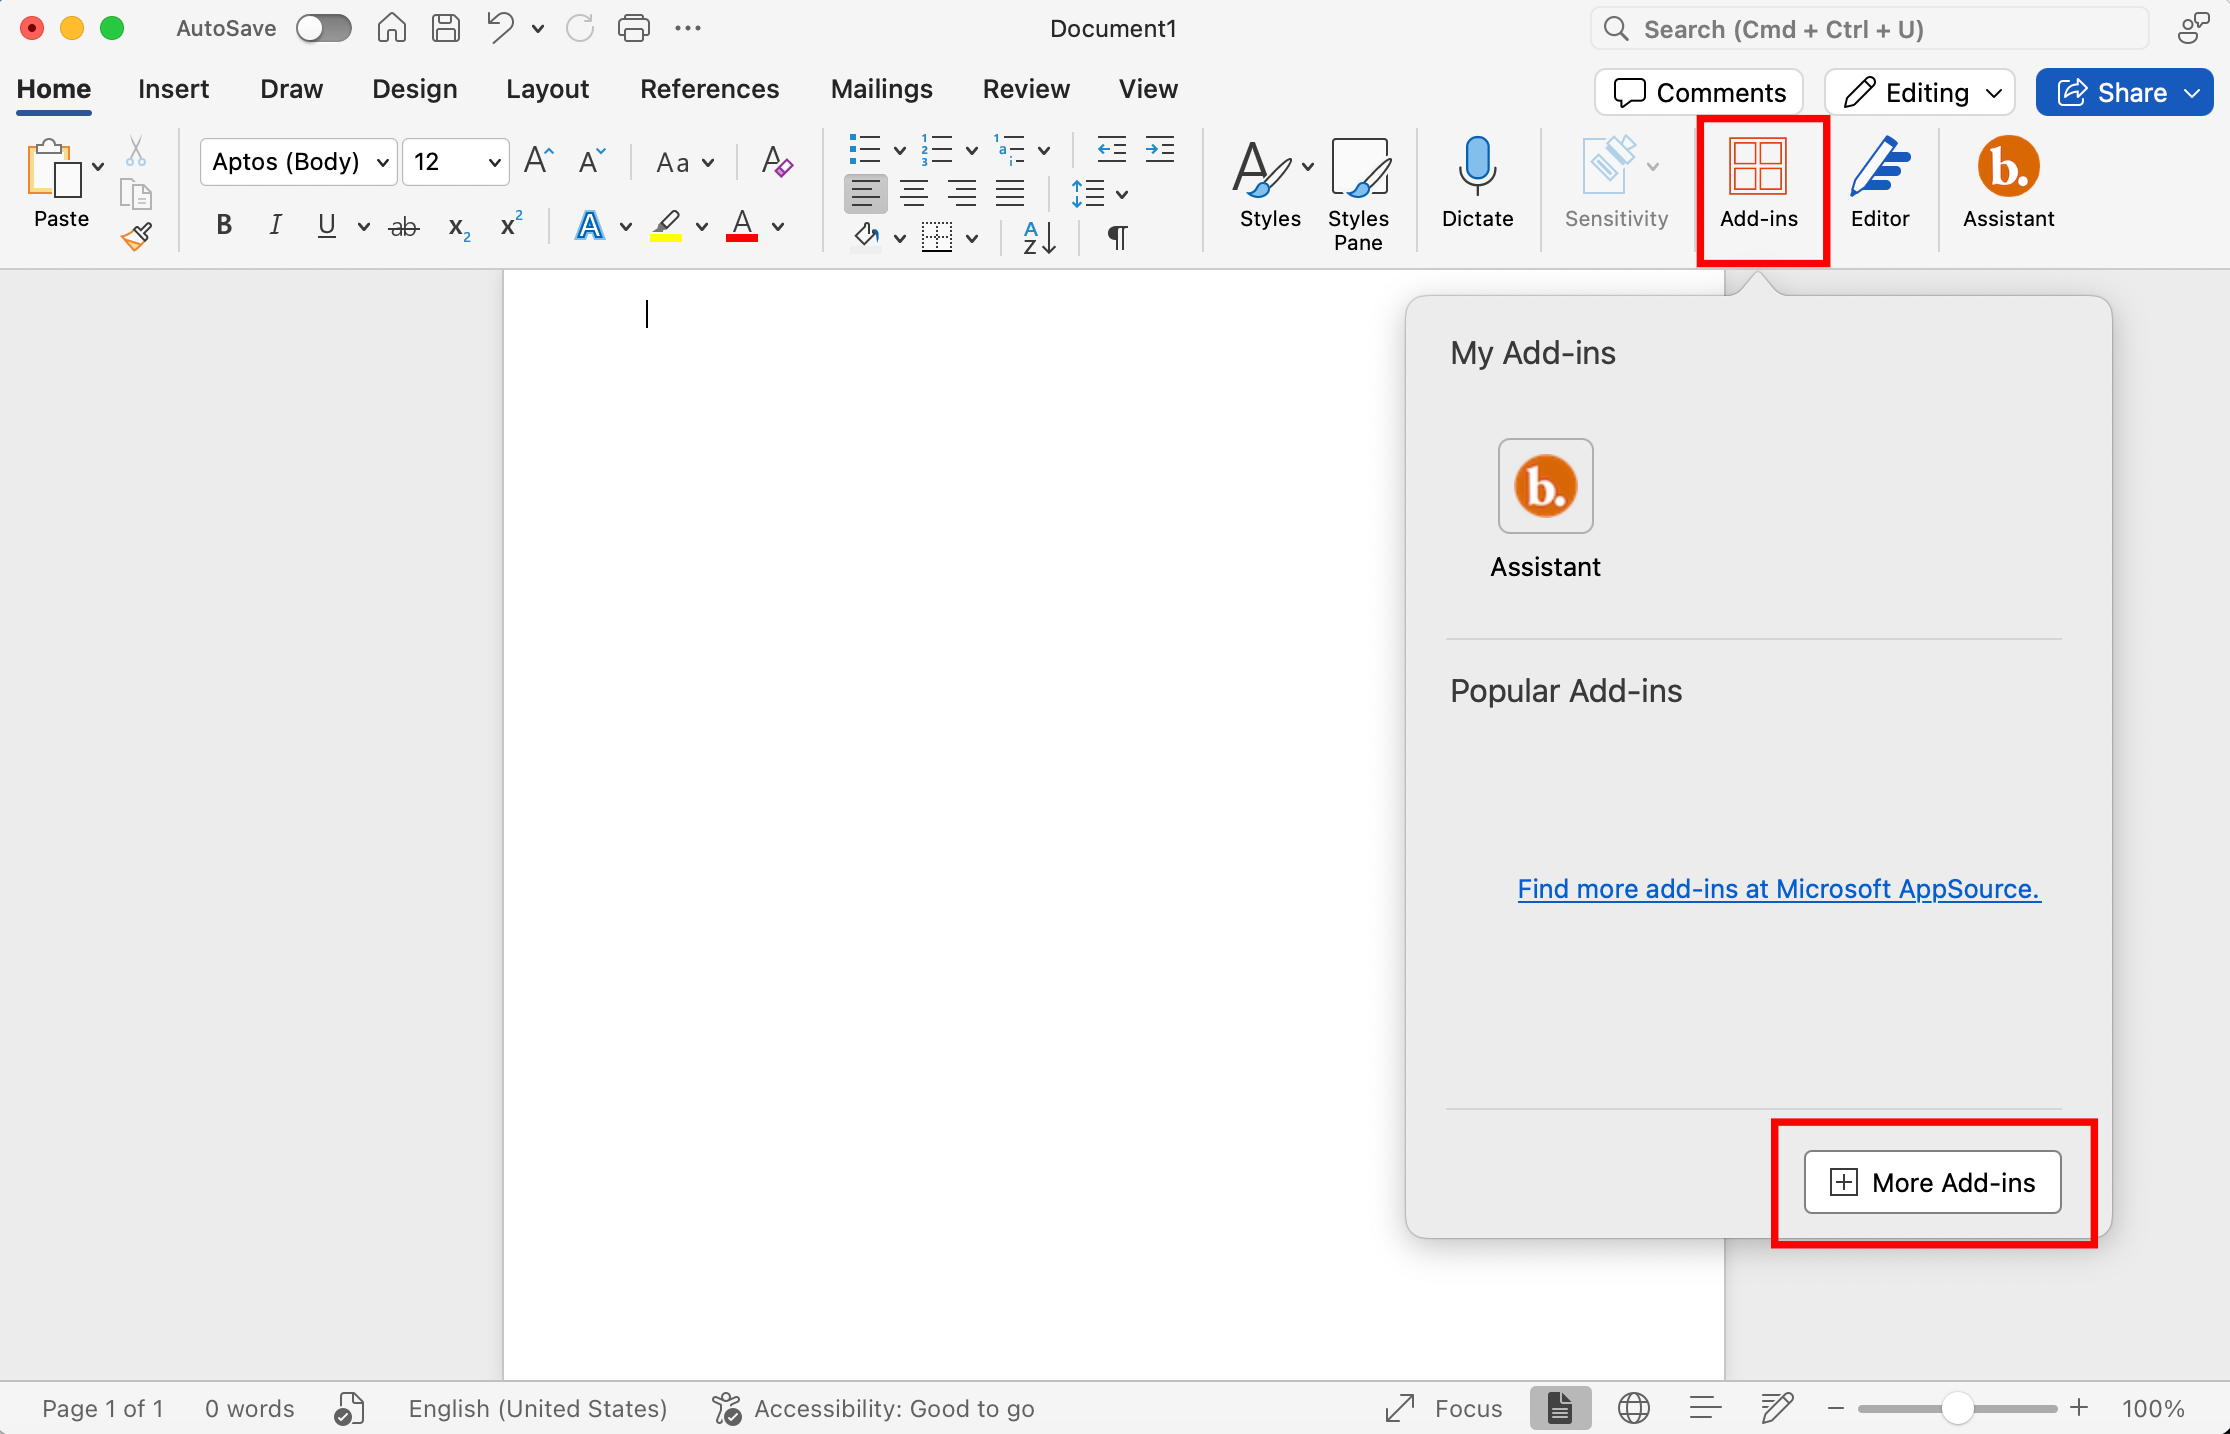Open the Editing mode dropdown
Screen dimensions: 2230x1434
[x=1919, y=92]
